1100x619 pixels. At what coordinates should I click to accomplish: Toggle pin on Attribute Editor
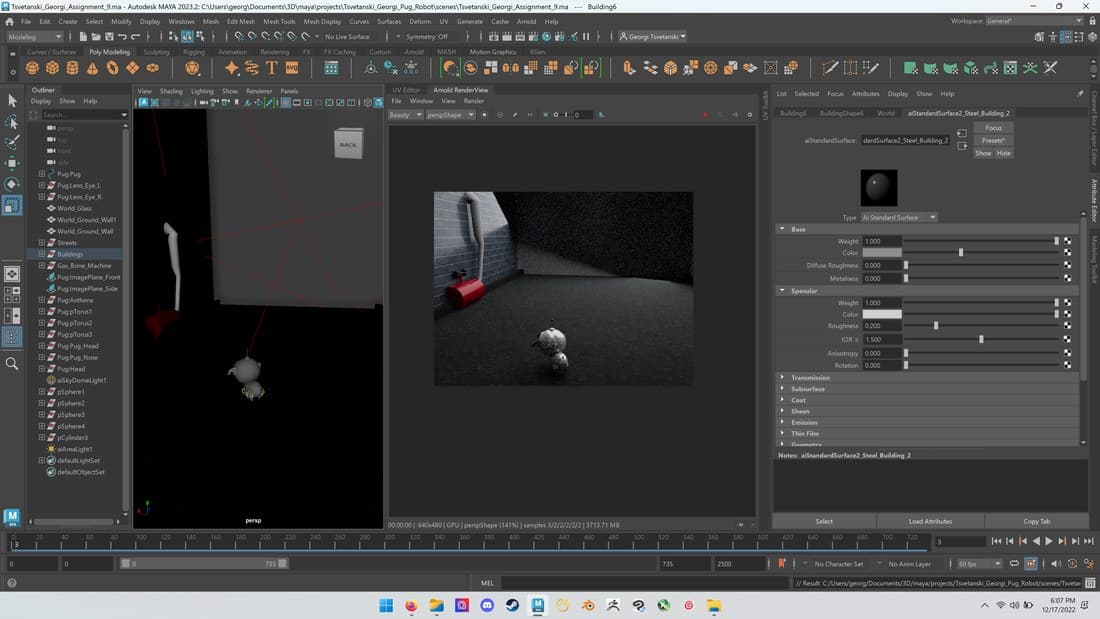tap(1080, 93)
